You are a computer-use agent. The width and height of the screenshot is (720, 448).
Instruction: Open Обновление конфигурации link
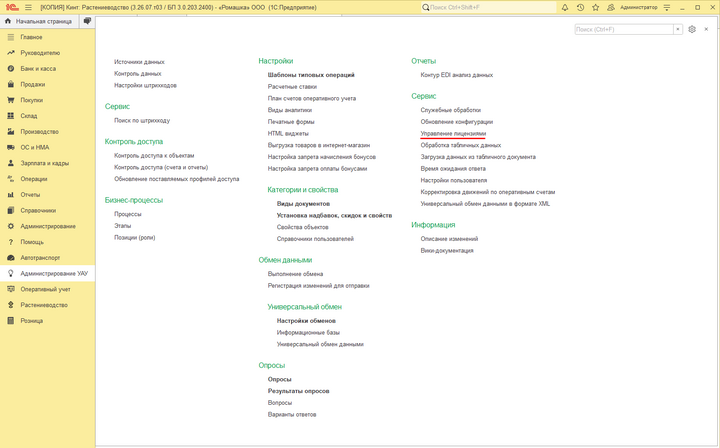(x=457, y=122)
